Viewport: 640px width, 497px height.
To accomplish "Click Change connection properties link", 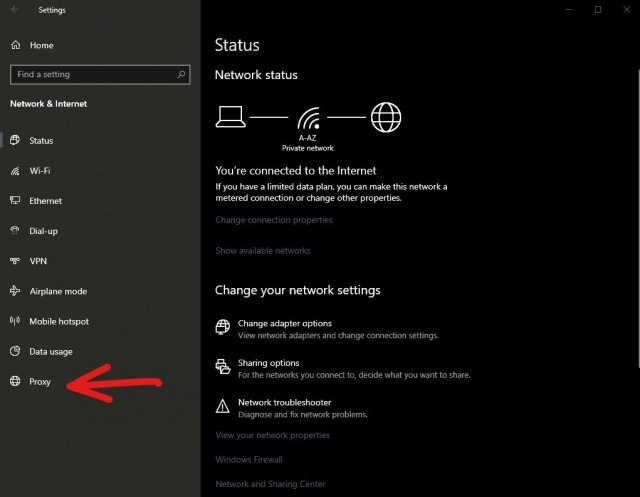I will (274, 220).
